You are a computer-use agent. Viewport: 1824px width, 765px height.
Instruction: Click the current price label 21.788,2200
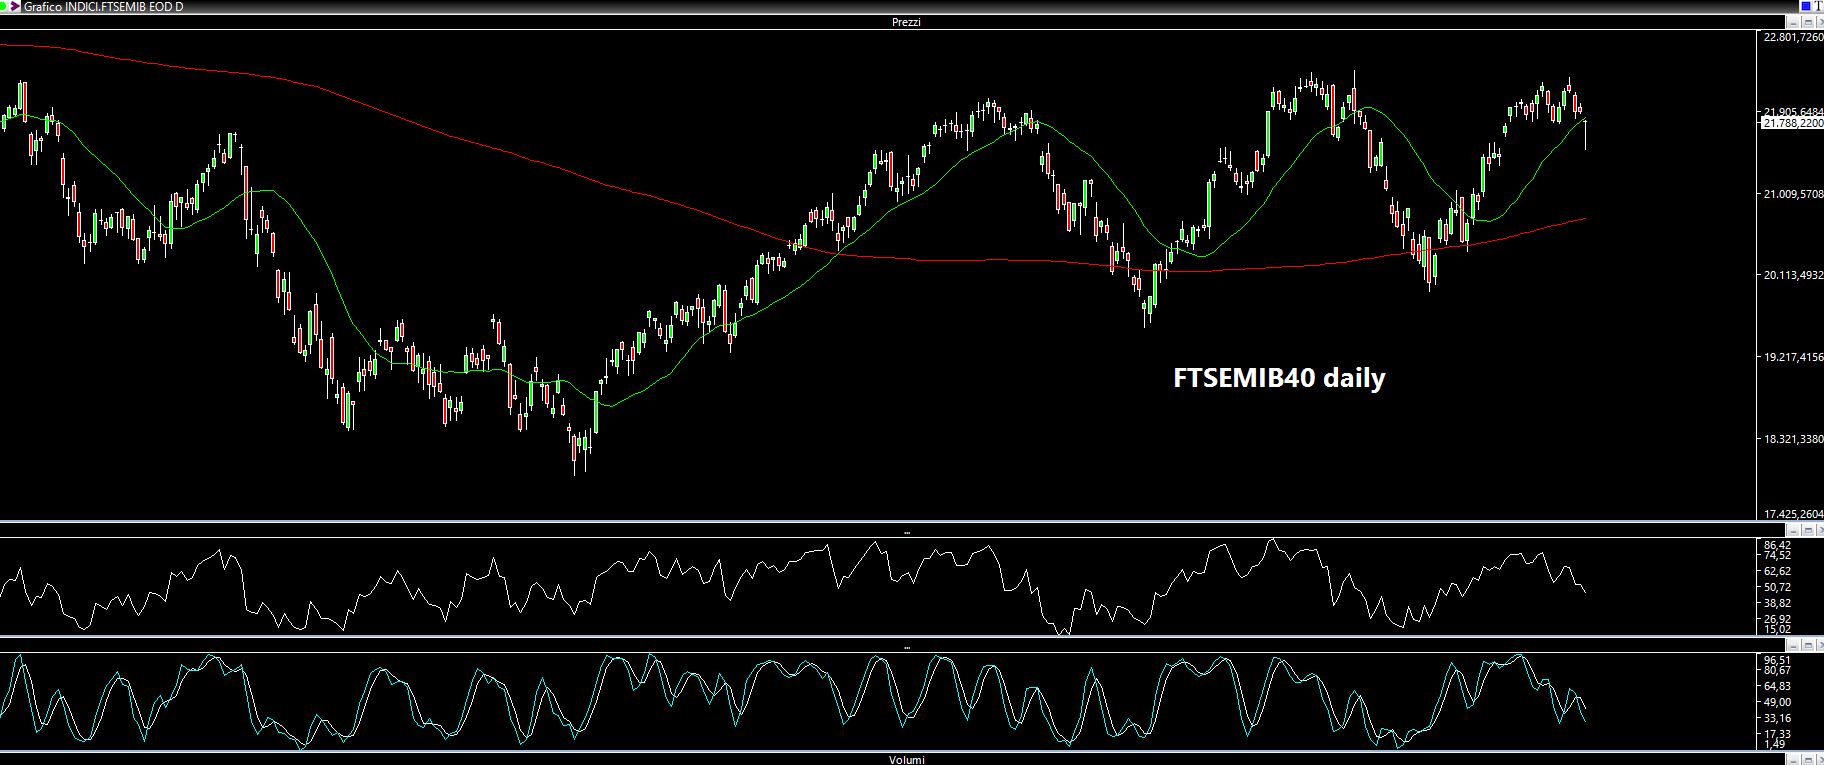tap(1792, 123)
